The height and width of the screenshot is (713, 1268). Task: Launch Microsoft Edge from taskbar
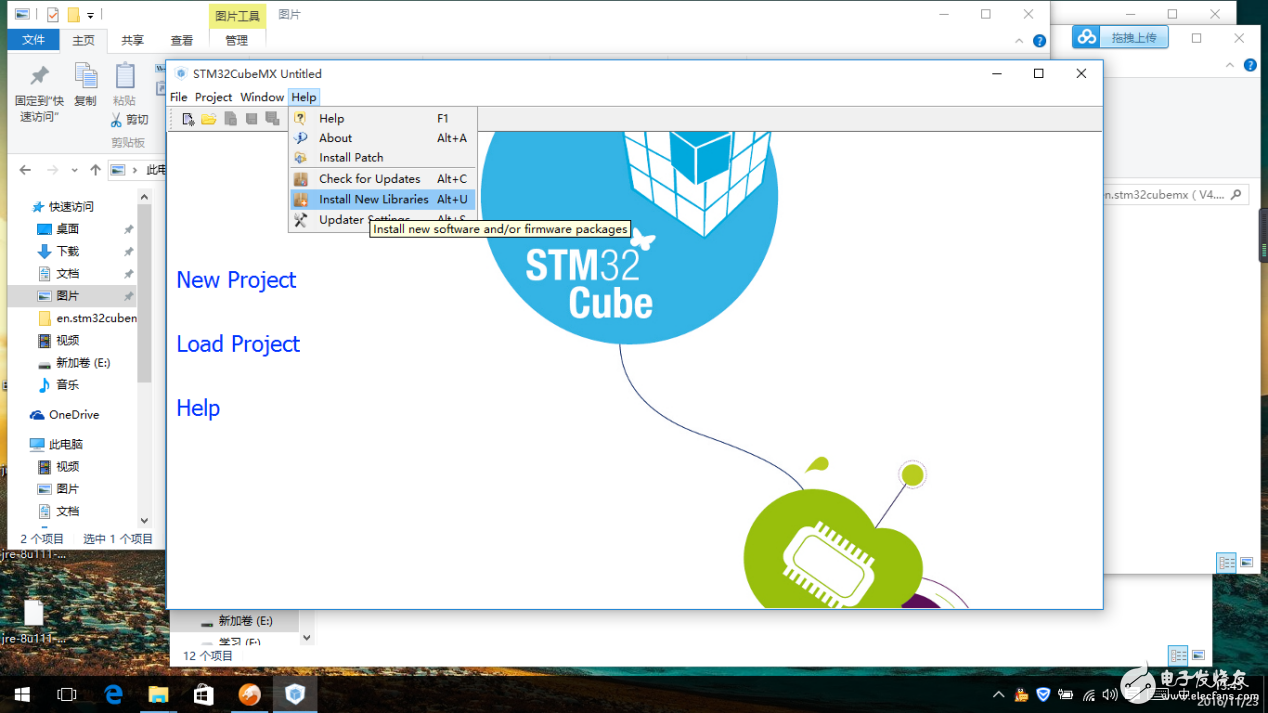coord(113,694)
